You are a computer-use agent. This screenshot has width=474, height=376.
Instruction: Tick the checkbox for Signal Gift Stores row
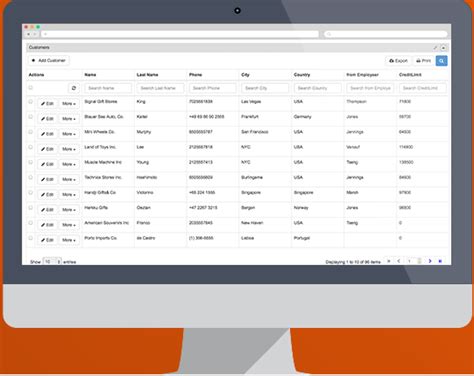tap(31, 101)
